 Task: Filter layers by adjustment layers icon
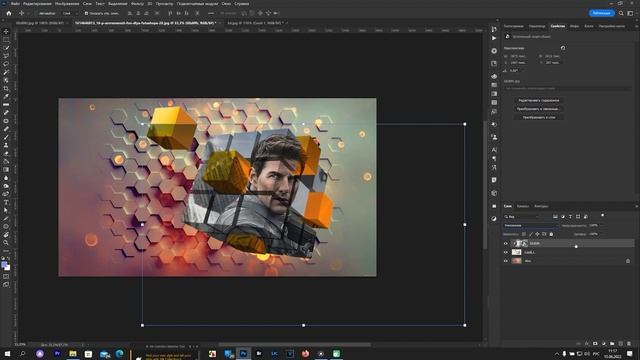point(563,216)
